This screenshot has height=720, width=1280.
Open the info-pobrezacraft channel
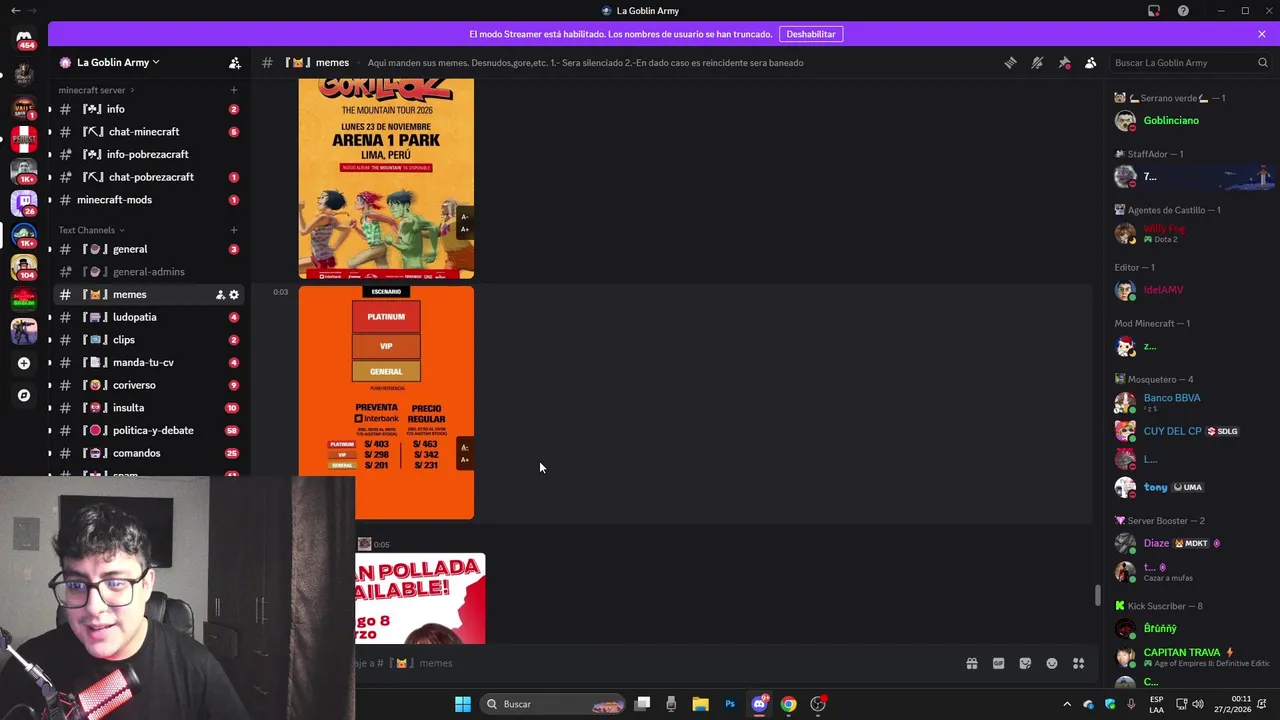(148, 154)
